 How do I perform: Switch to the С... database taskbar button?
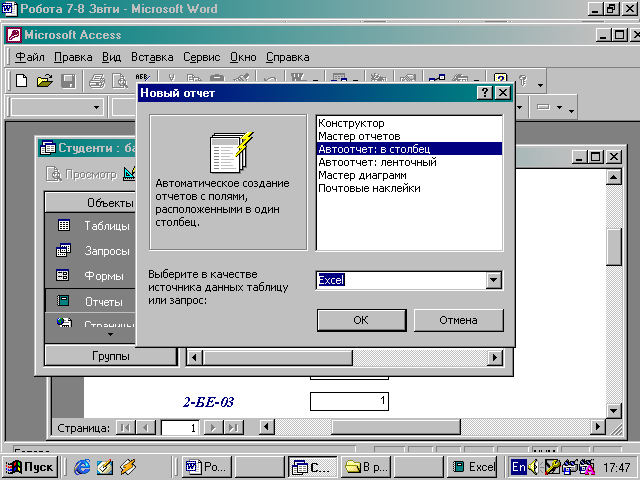312,467
